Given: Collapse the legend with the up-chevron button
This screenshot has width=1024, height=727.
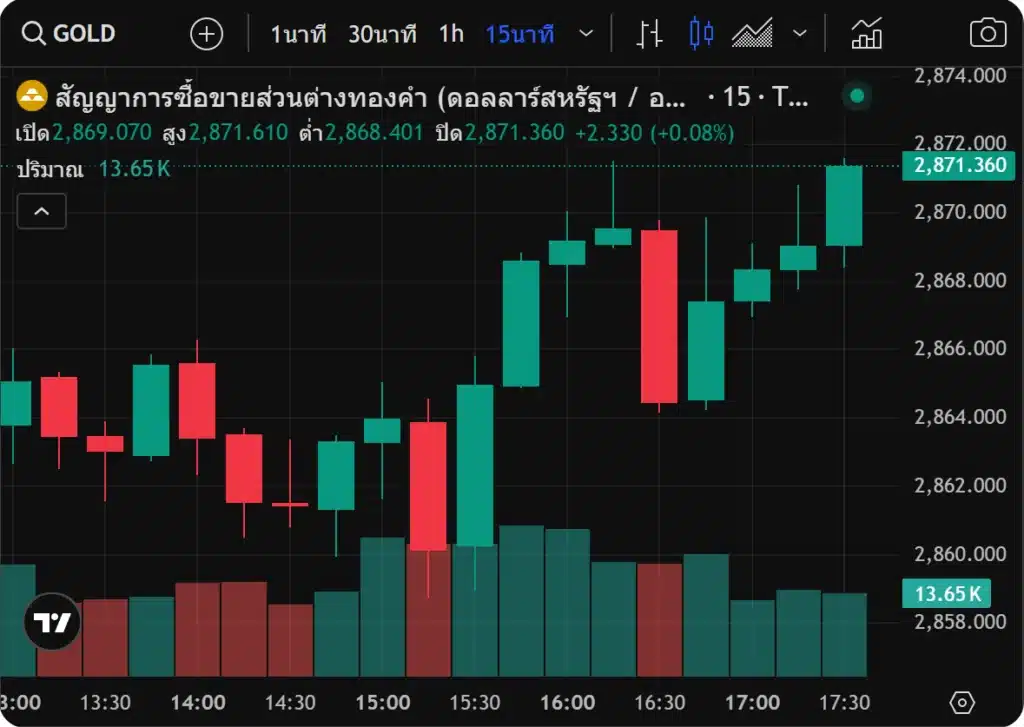Looking at the screenshot, I should [x=42, y=211].
